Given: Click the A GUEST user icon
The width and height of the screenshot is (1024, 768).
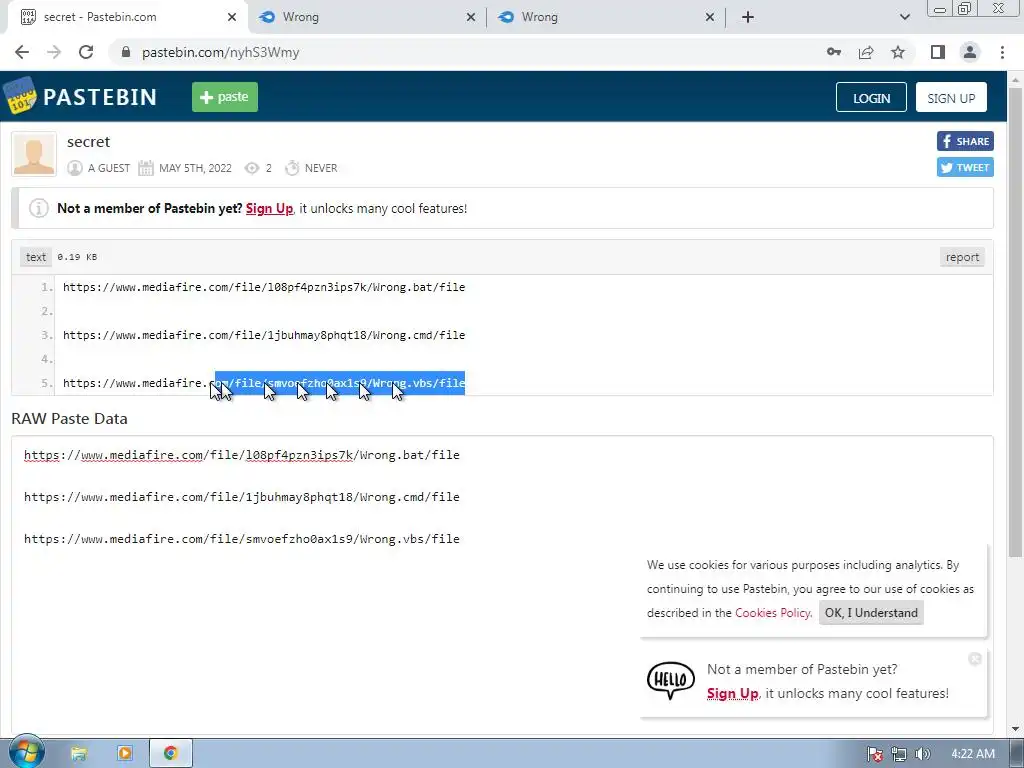Looking at the screenshot, I should tap(74, 168).
